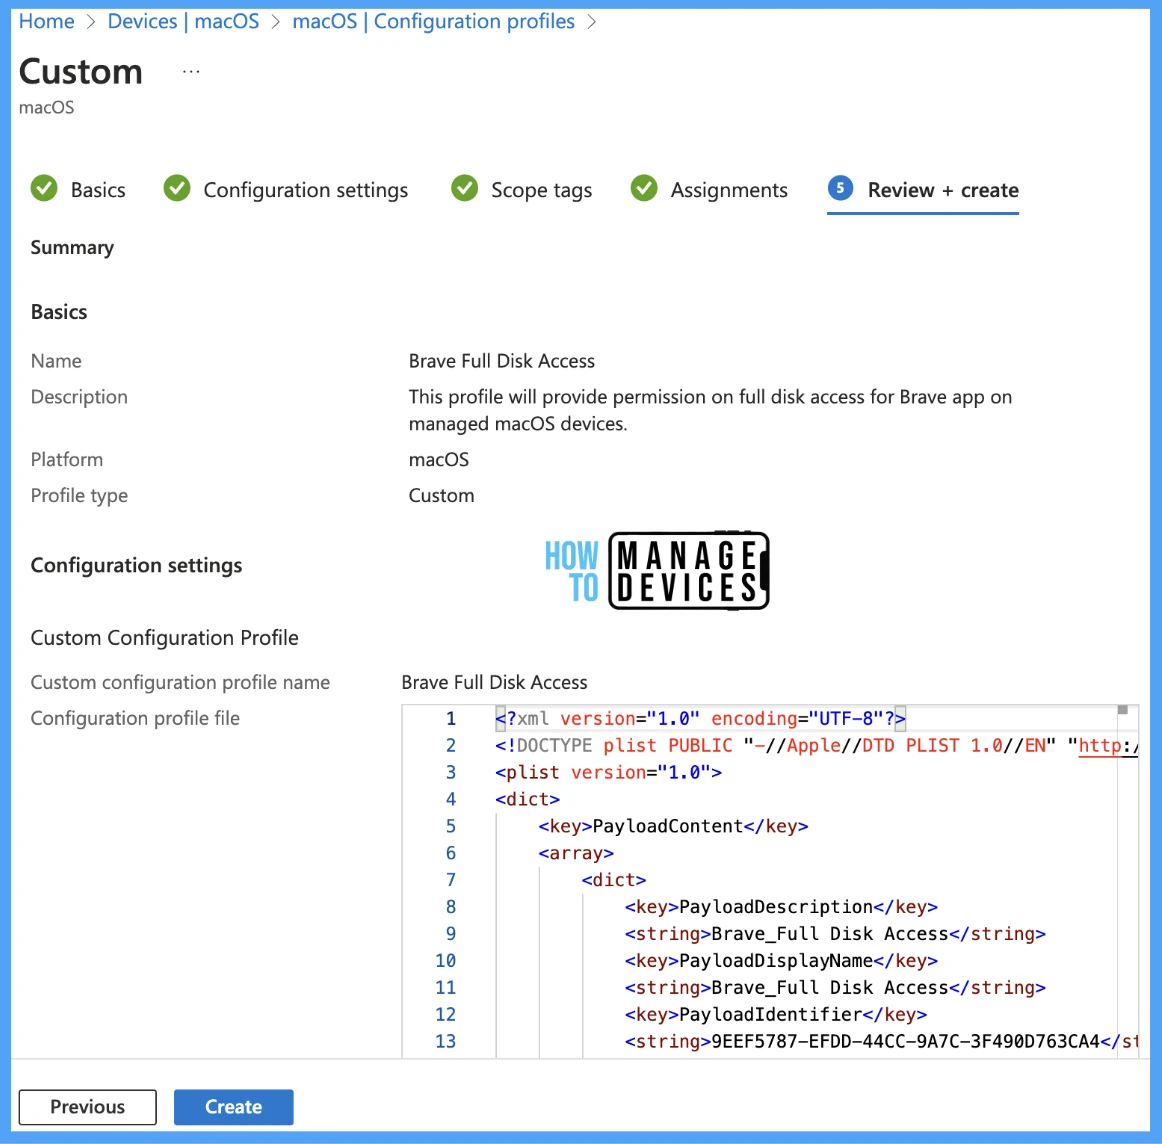
Task: Click the Custom Configuration Profile subheading
Action: 165,638
